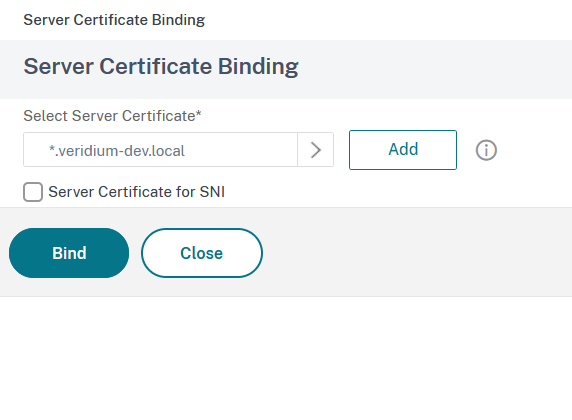Viewport: 572px width, 420px height.
Task: Click the teal Bind button
Action: (69, 253)
